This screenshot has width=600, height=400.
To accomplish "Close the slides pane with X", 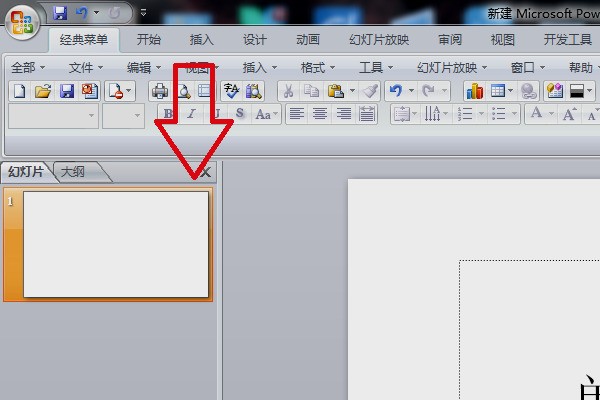I will (206, 172).
